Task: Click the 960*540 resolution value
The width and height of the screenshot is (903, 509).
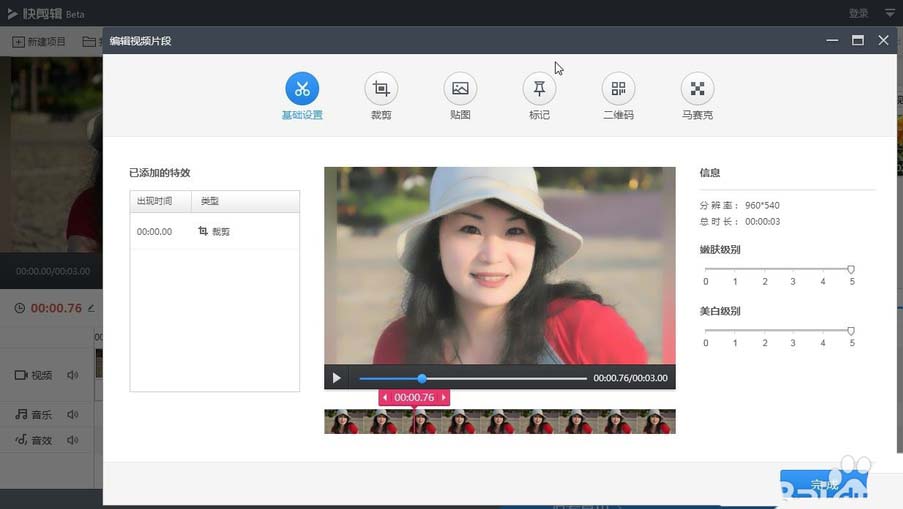Action: 762,205
